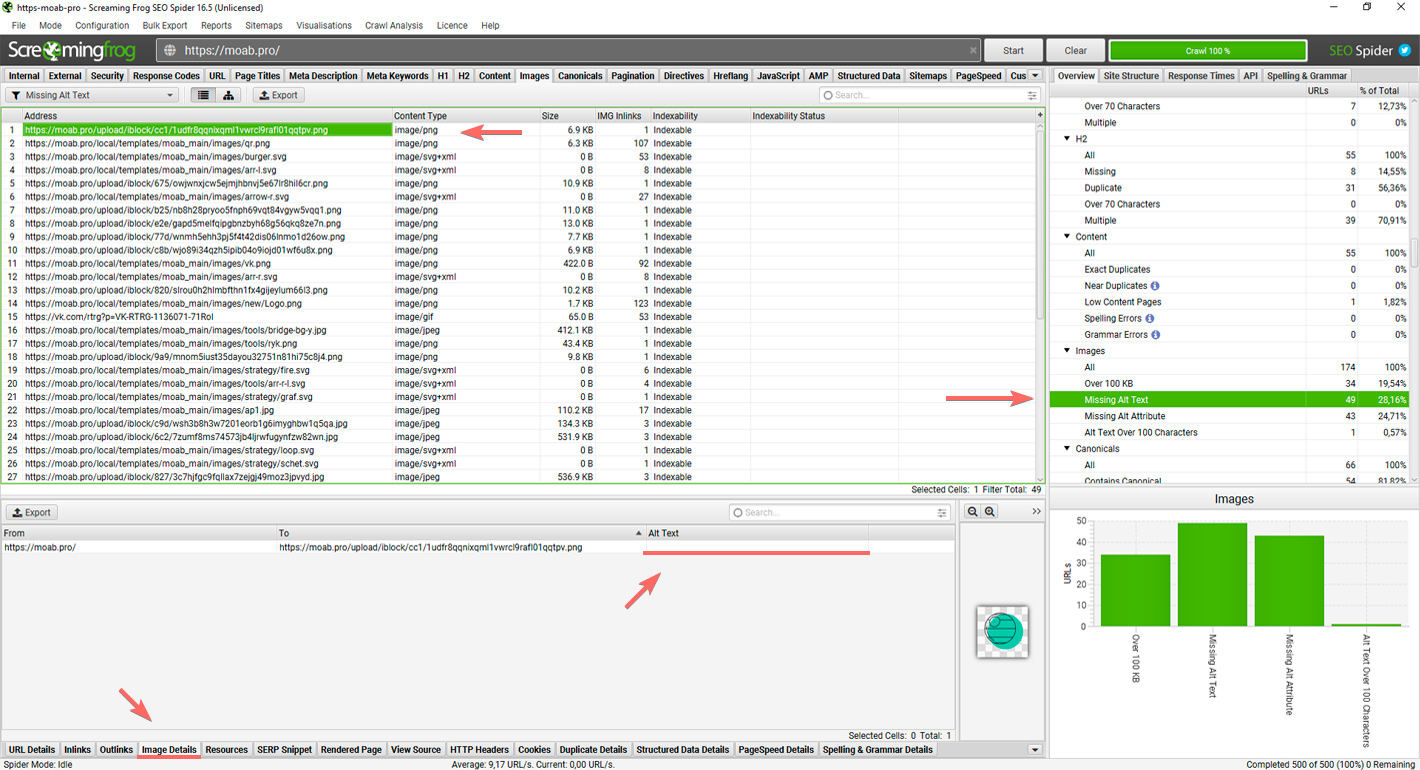Click the info icon beside Near Duplicates
Image resolution: width=1420 pixels, height=770 pixels.
(1155, 286)
